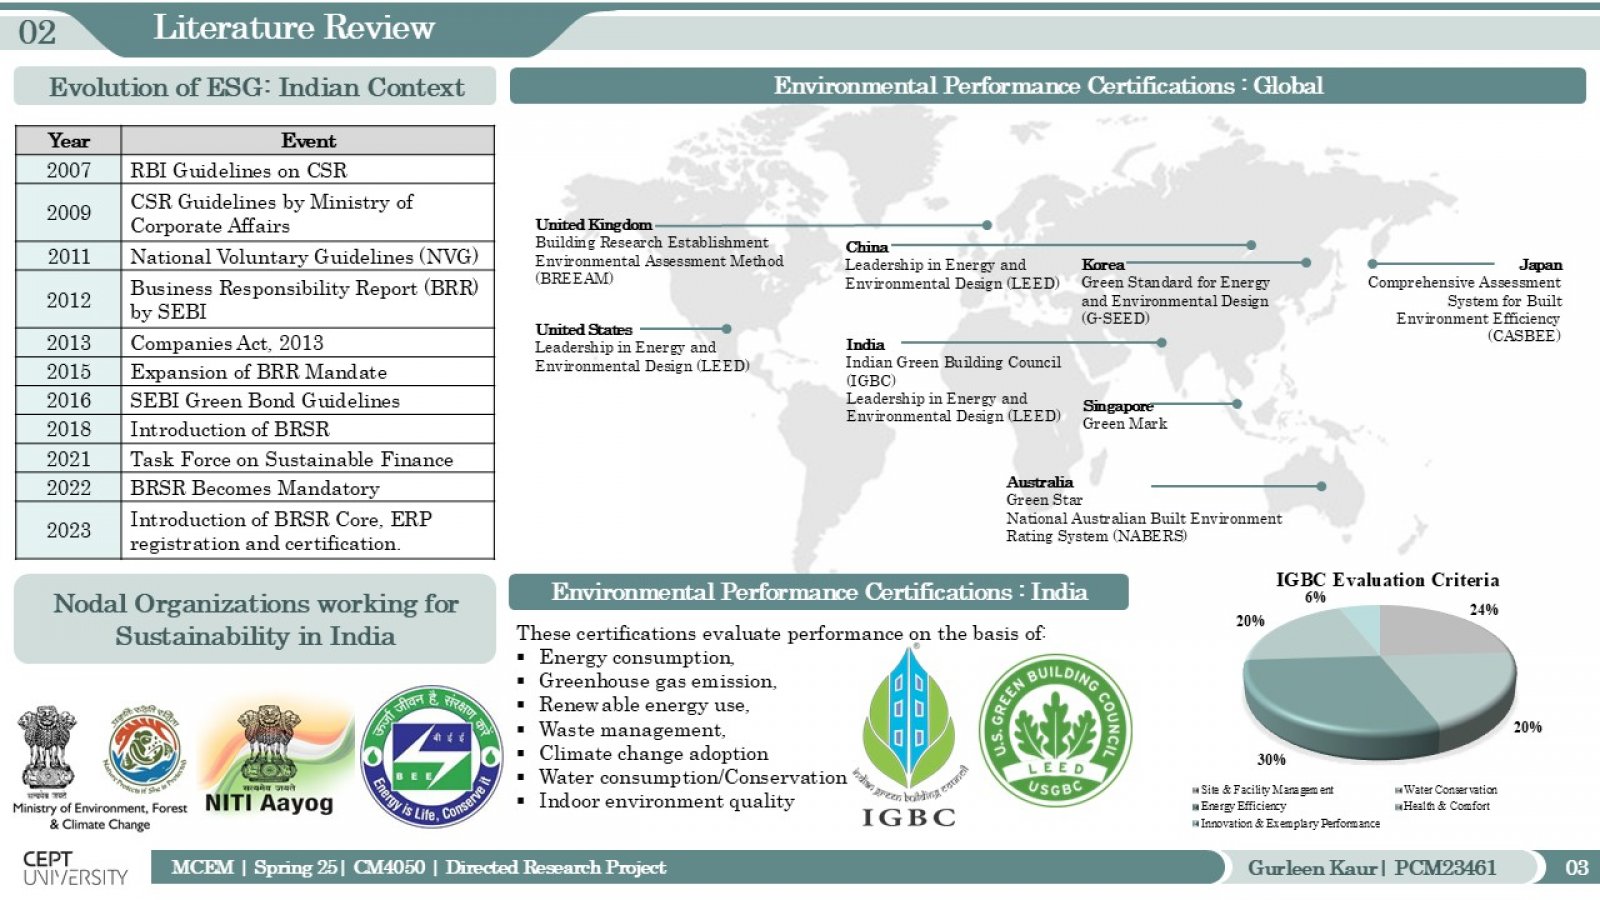Click the Energy Efficiency legend entry
This screenshot has height=900, width=1600.
click(x=1239, y=806)
